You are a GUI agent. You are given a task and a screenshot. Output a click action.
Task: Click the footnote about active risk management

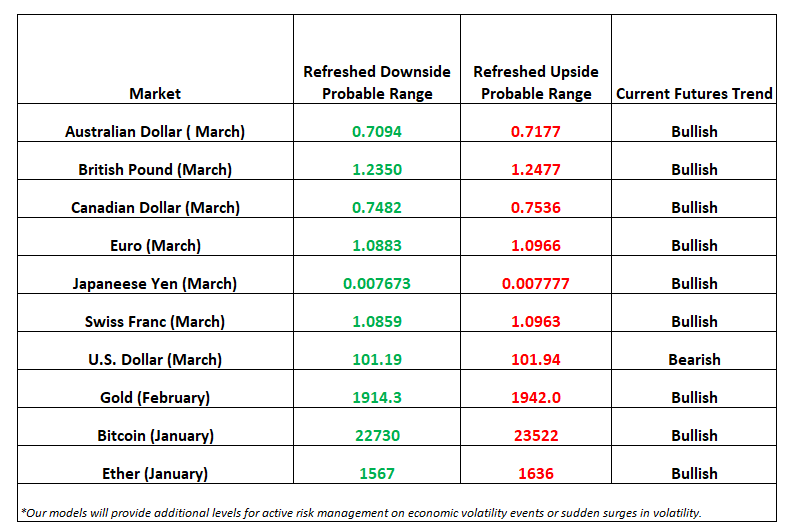(361, 513)
